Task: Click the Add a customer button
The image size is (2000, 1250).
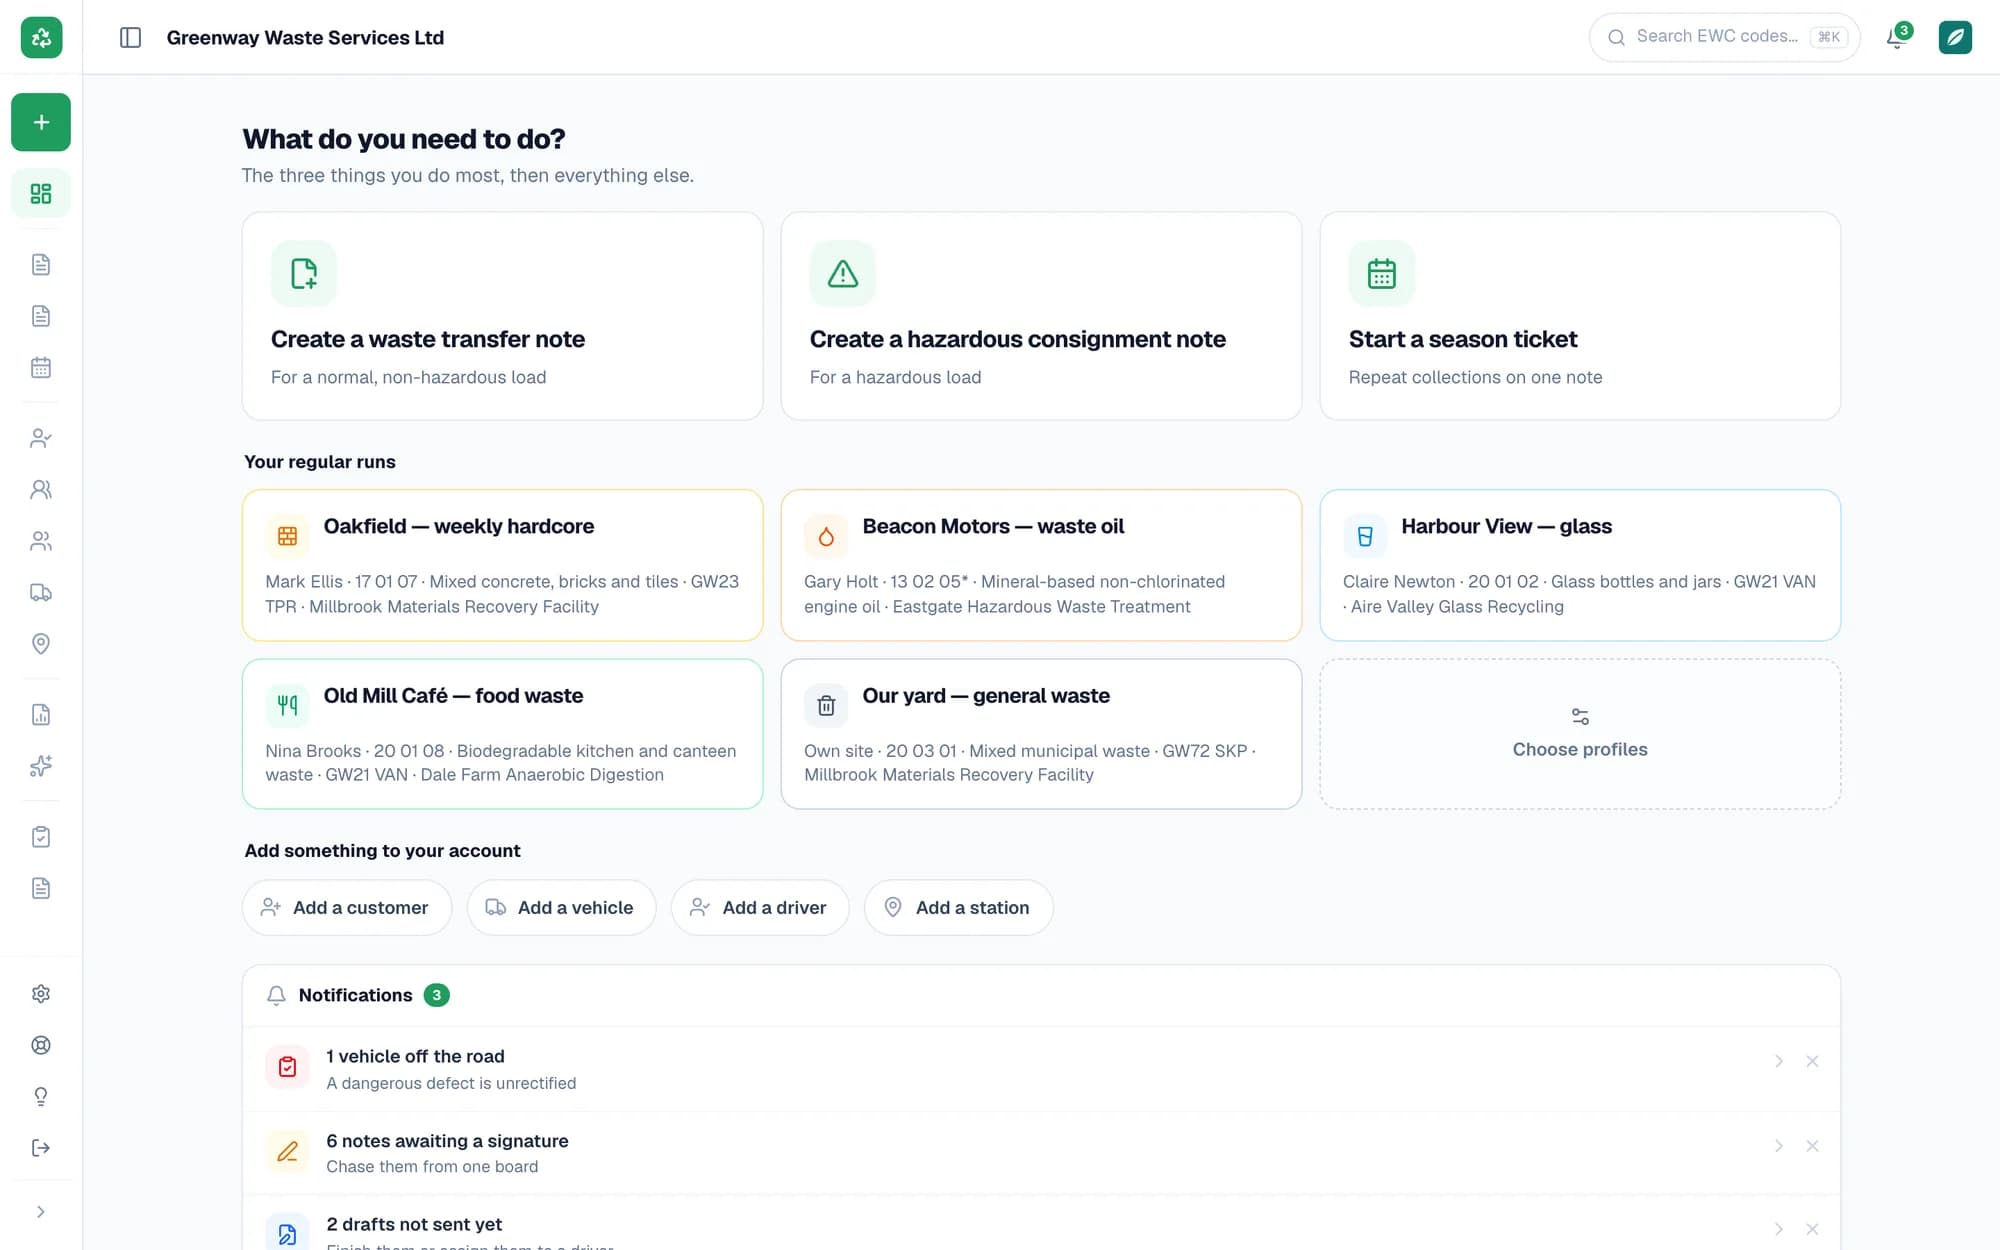Action: click(347, 907)
